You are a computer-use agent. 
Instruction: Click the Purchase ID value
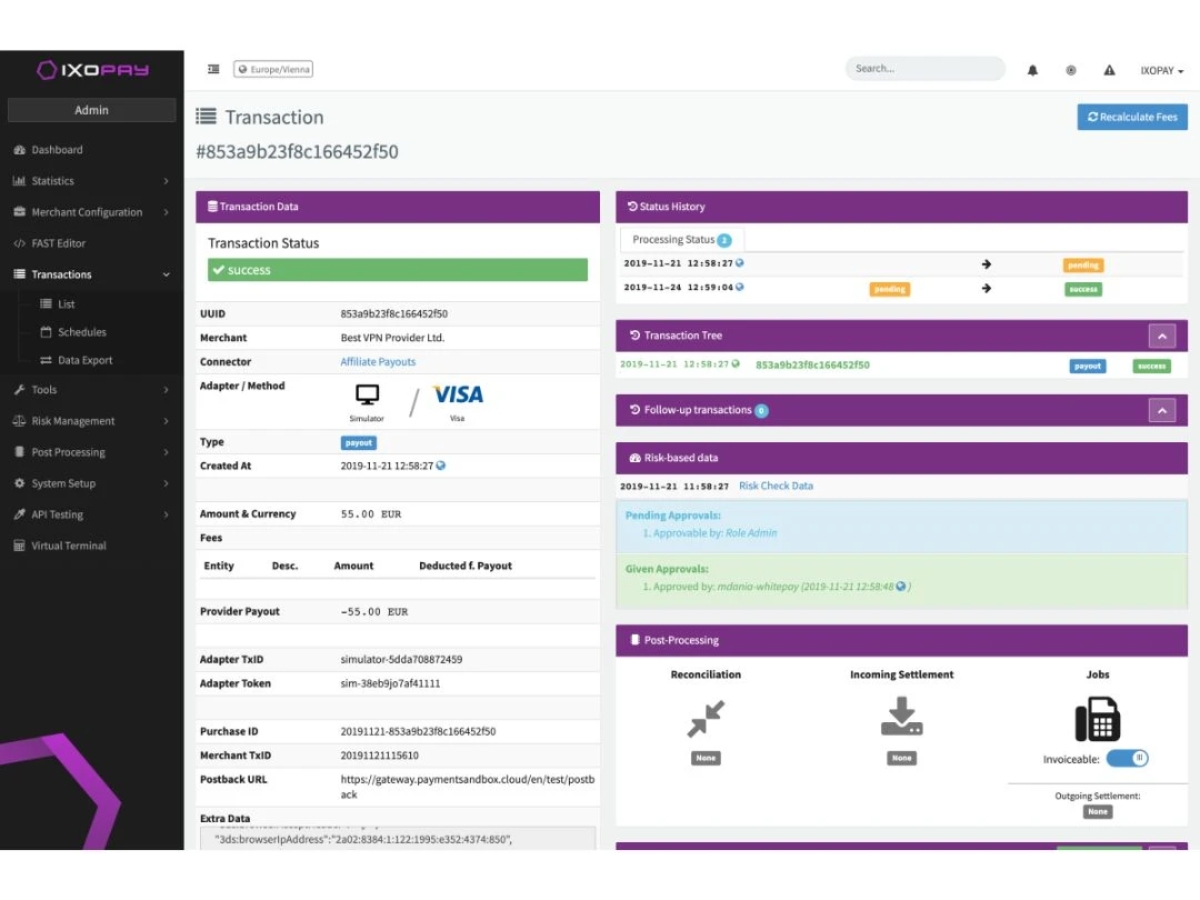click(x=418, y=732)
